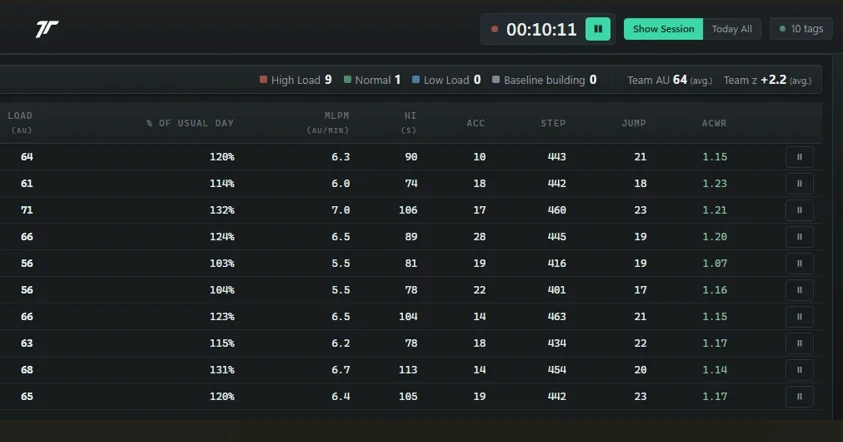Click the app logo in top-left
843x442 pixels.
[47, 28]
